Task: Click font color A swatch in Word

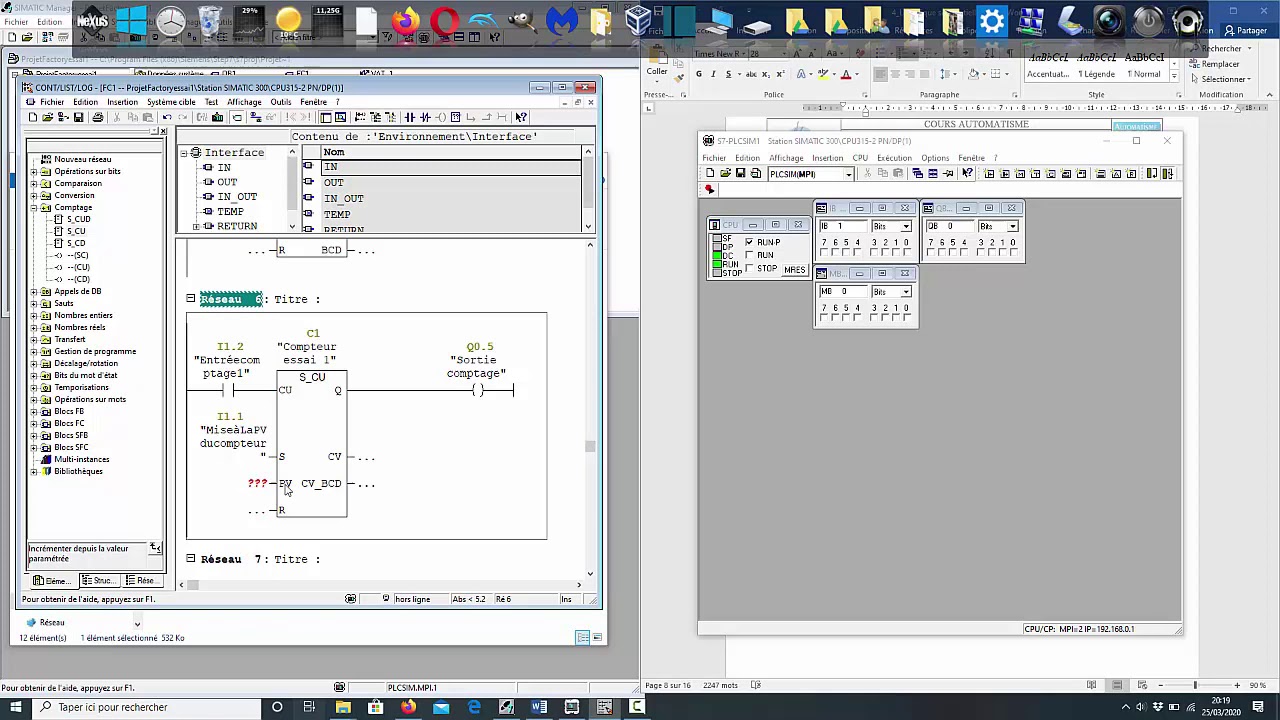Action: click(x=845, y=74)
